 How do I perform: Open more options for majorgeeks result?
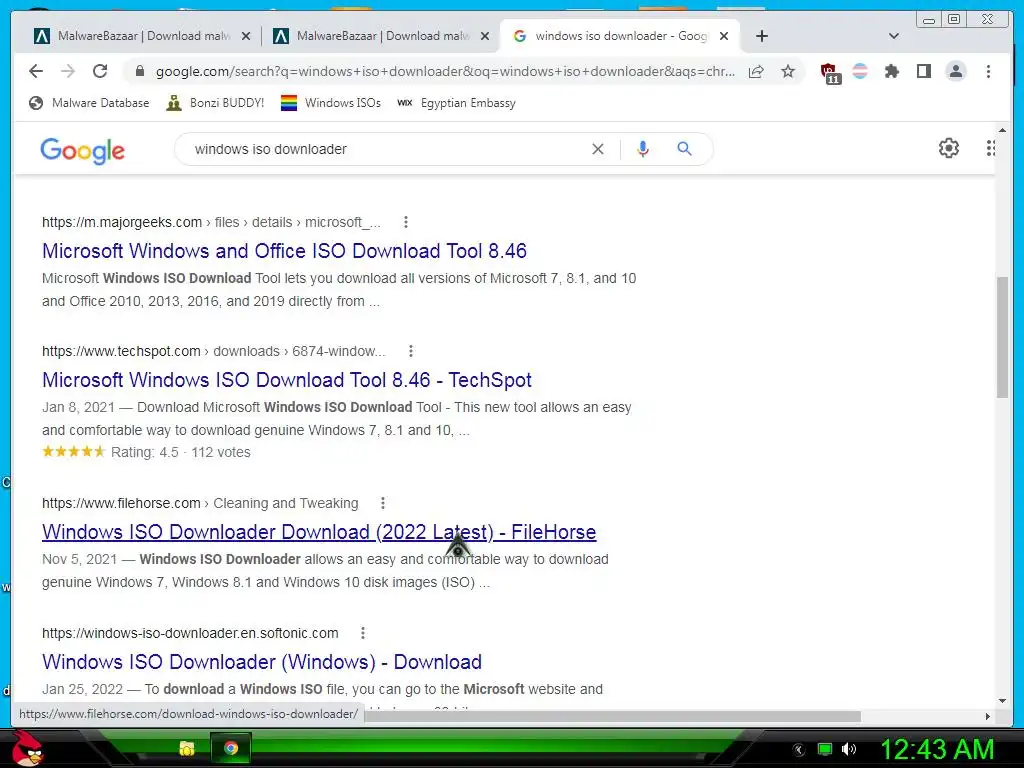(406, 222)
